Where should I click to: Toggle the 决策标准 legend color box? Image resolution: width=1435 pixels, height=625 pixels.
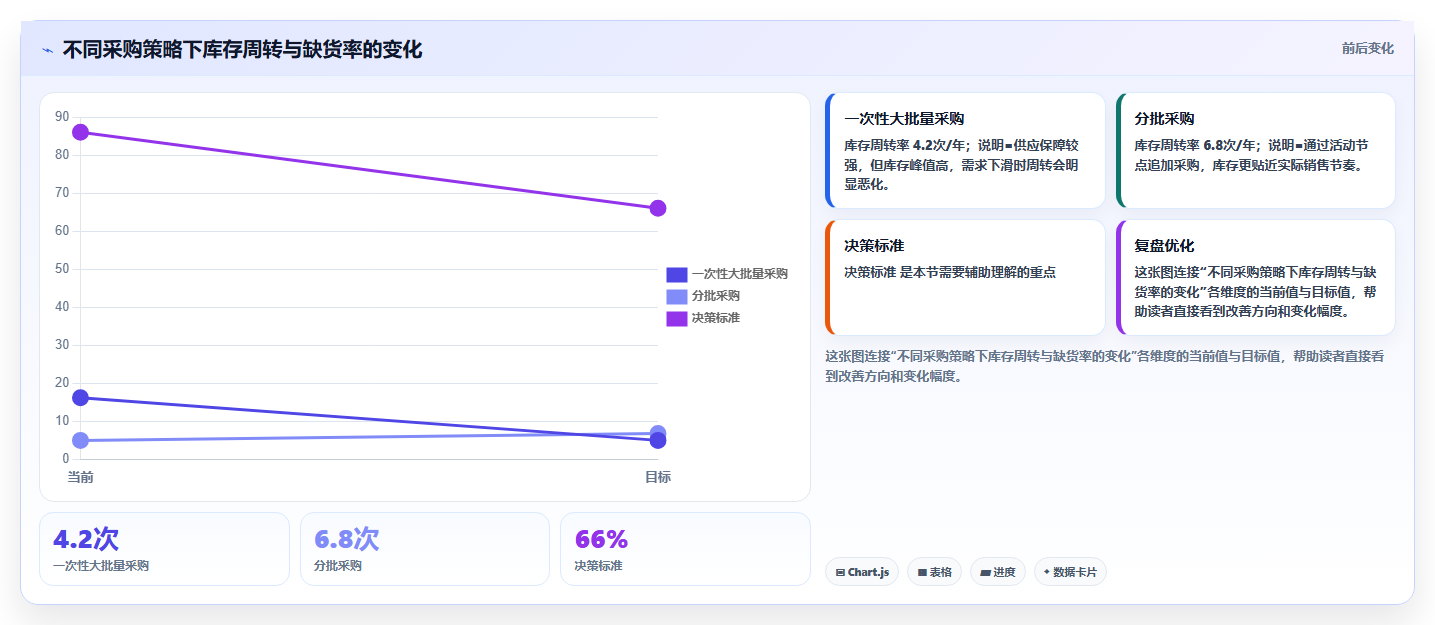pyautogui.click(x=677, y=318)
